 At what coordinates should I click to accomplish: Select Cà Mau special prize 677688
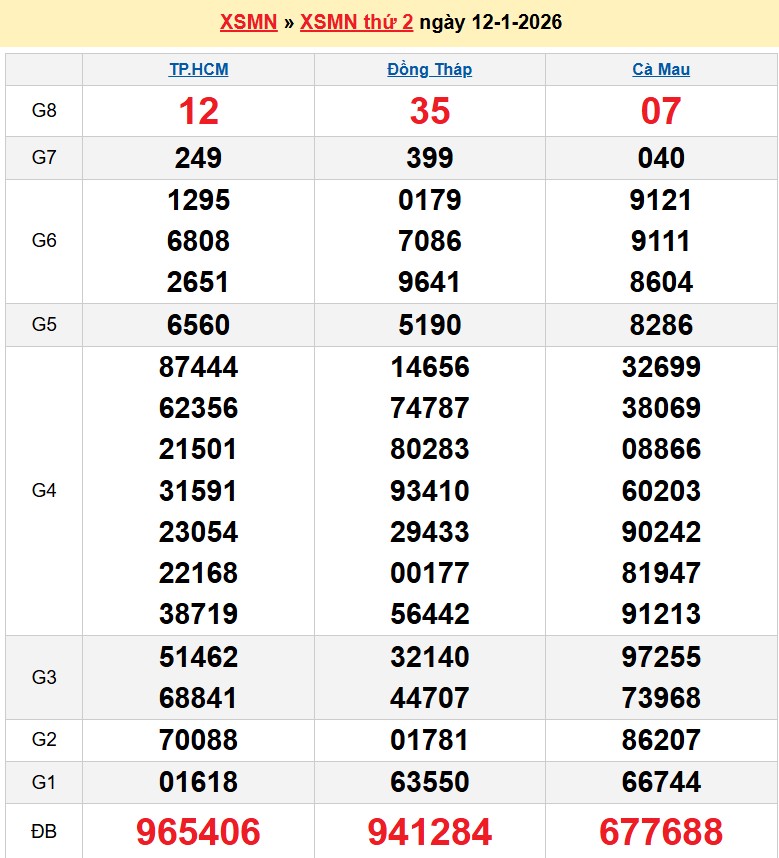pos(661,831)
